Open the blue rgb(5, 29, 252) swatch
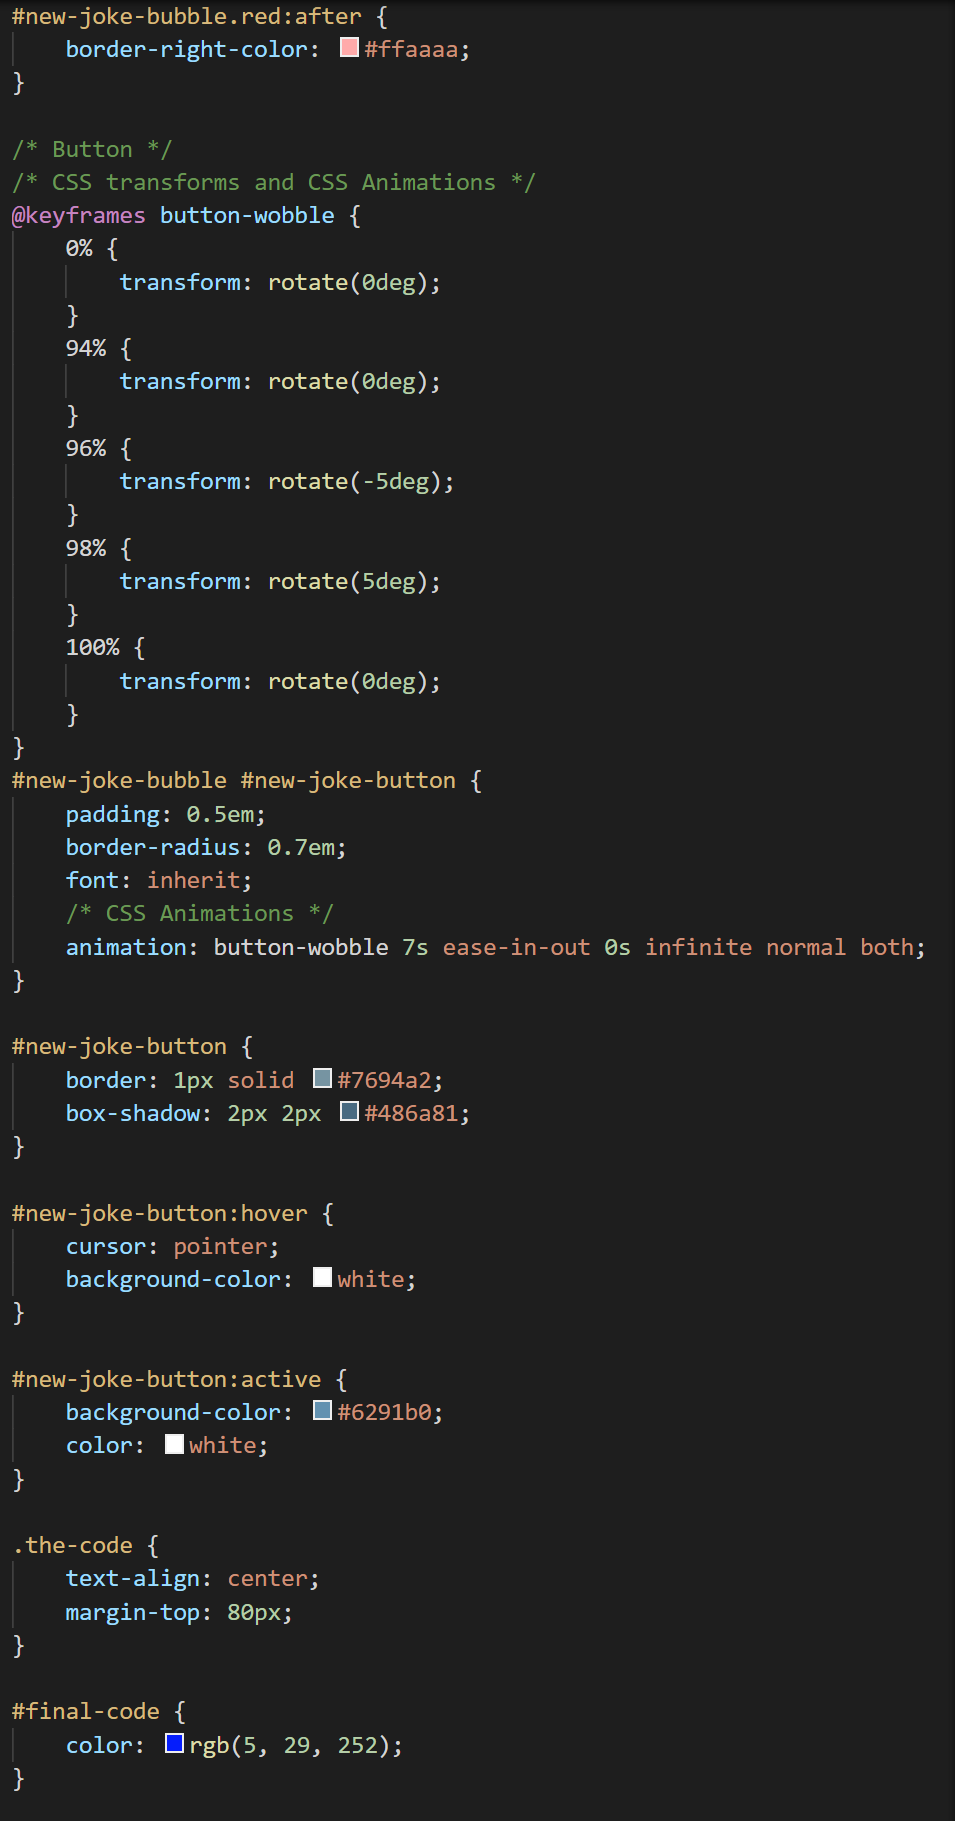Viewport: 955px width, 1821px height. pyautogui.click(x=174, y=1743)
